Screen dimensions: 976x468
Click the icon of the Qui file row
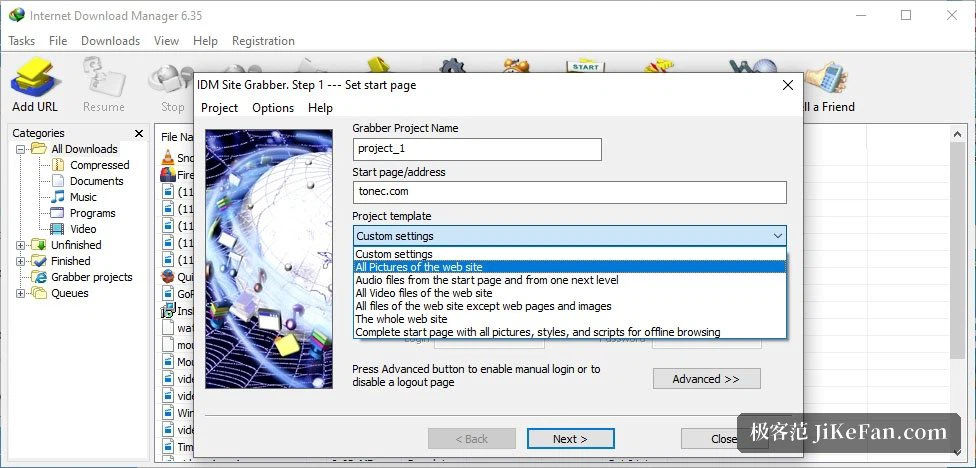(x=168, y=276)
